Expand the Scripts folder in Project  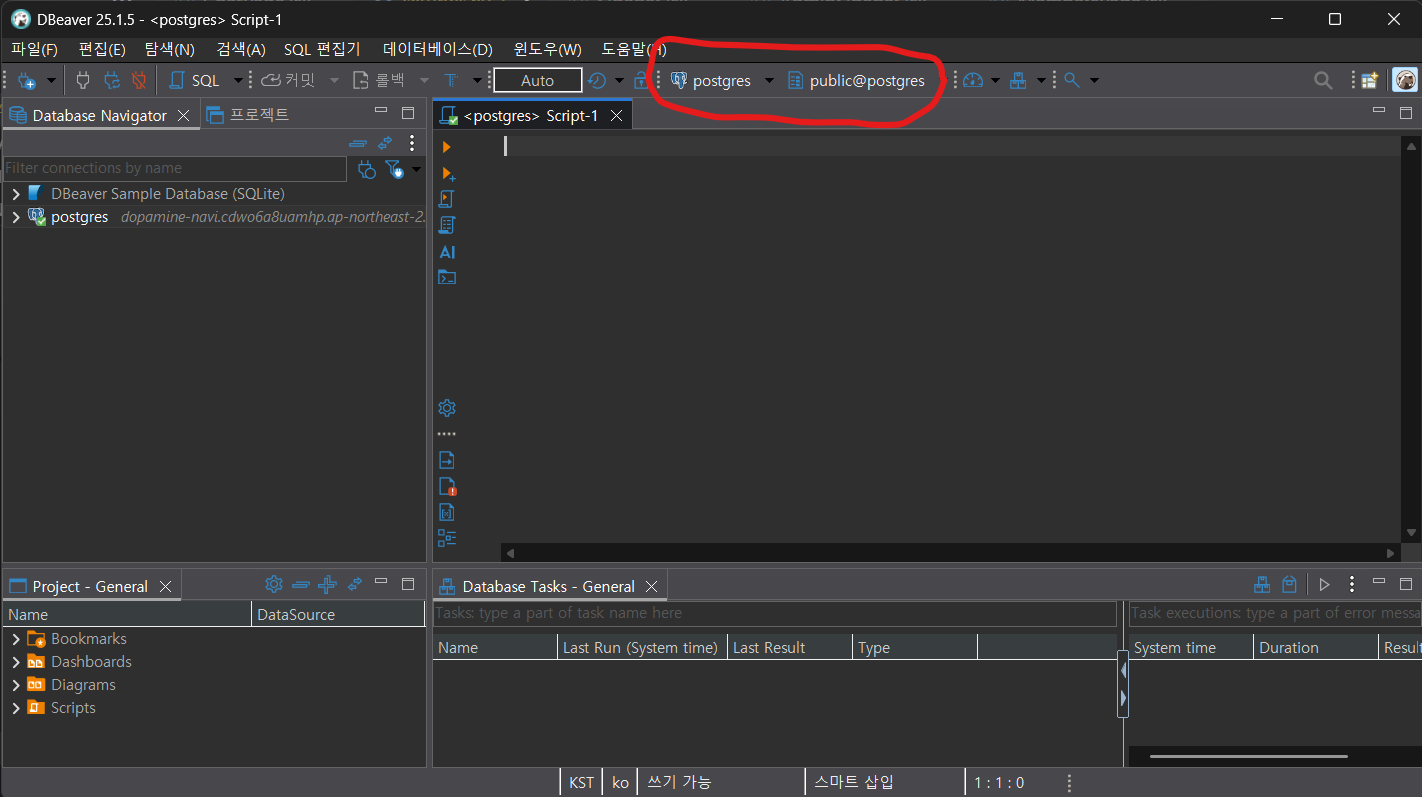click(x=16, y=707)
